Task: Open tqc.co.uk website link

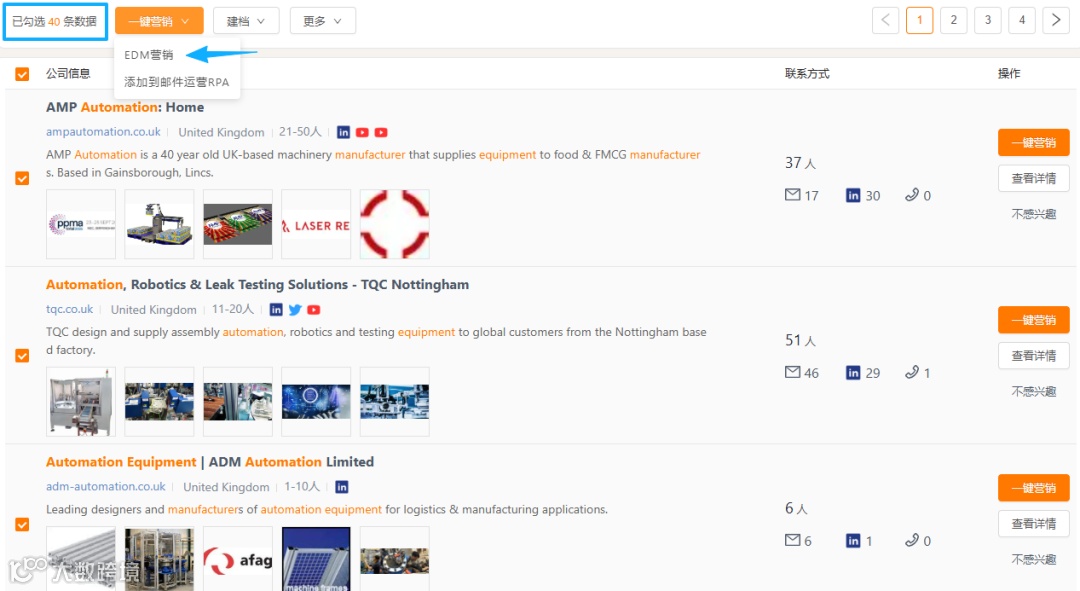Action: point(70,309)
